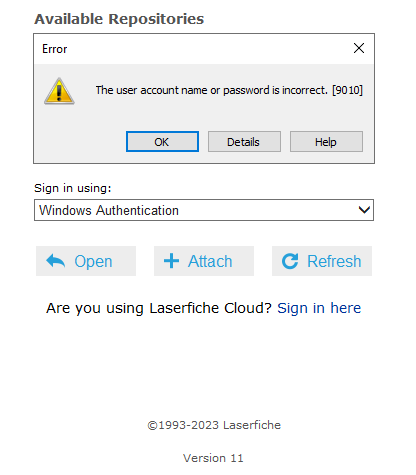416x475 pixels.
Task: Click the 1993-2023 Laserfiche copyright text
Action: (214, 425)
